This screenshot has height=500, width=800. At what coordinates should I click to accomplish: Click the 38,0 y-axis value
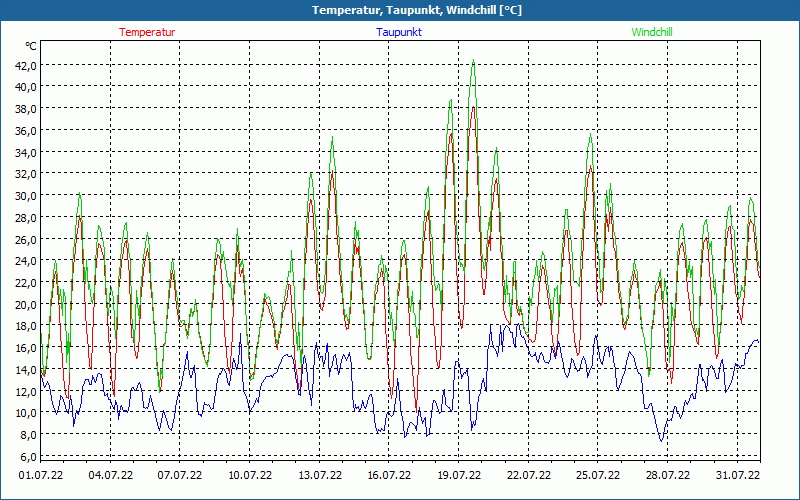pyautogui.click(x=26, y=109)
